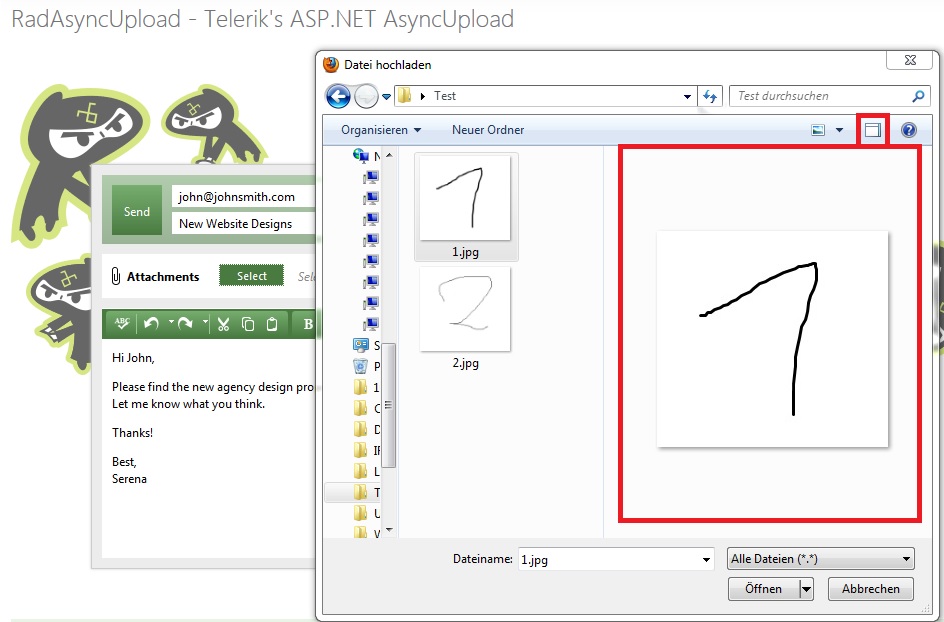Click the magnifier search icon

(918, 96)
